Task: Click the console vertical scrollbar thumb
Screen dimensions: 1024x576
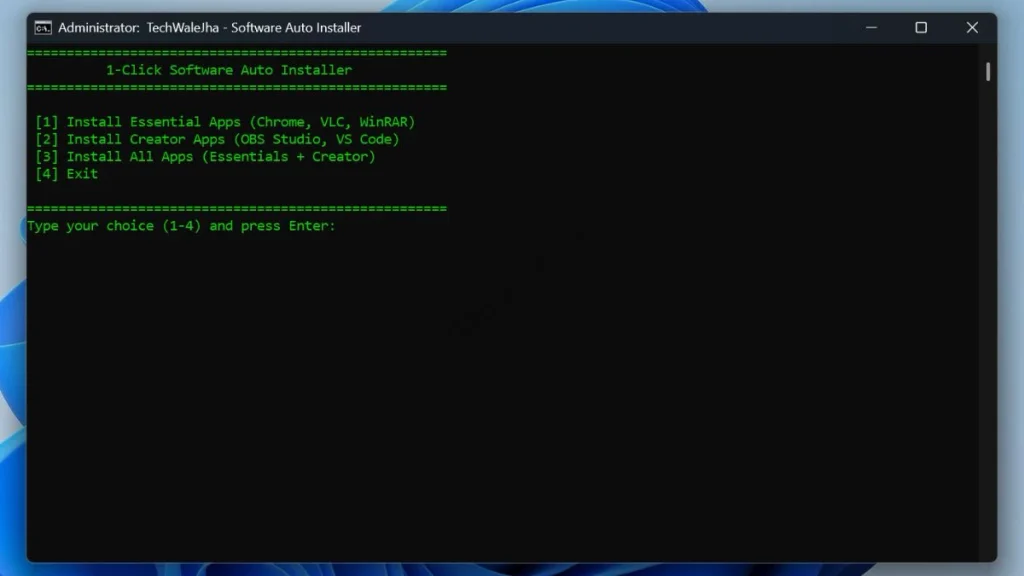Action: 988,72
